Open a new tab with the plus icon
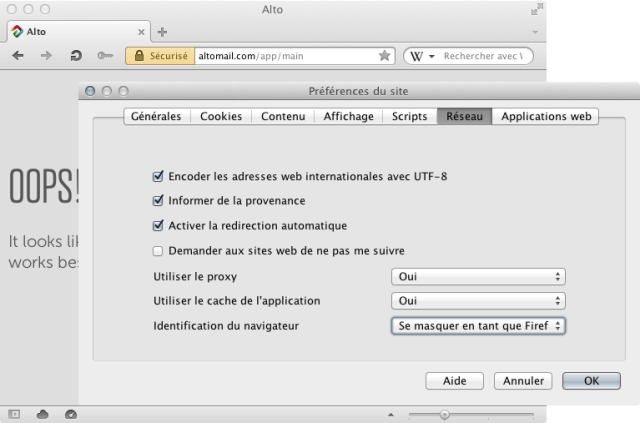This screenshot has width=640, height=423. tap(162, 32)
